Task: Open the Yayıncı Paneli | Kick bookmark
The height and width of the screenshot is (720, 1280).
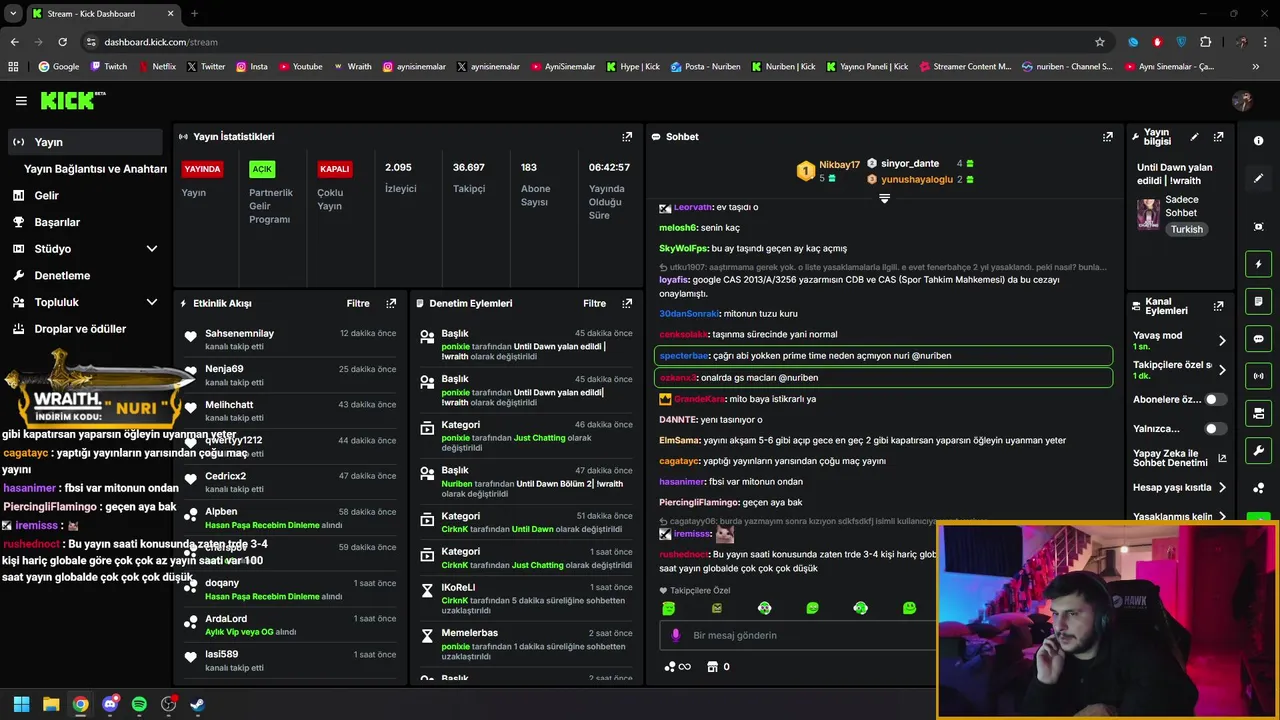Action: (x=866, y=67)
